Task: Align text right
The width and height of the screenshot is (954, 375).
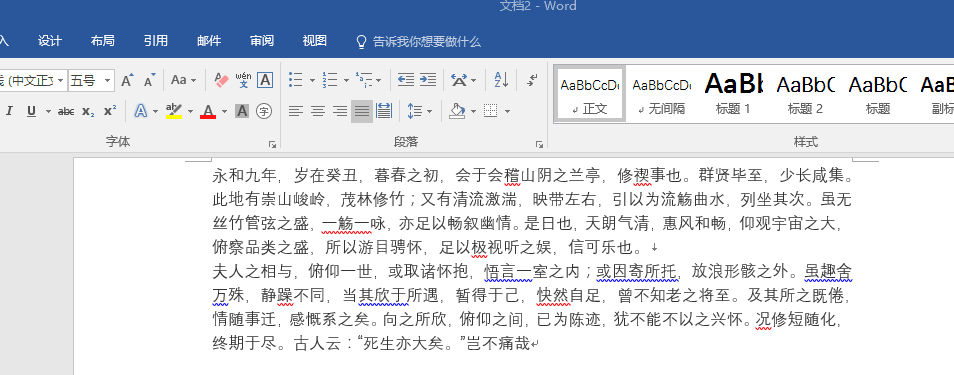Action: [339, 111]
